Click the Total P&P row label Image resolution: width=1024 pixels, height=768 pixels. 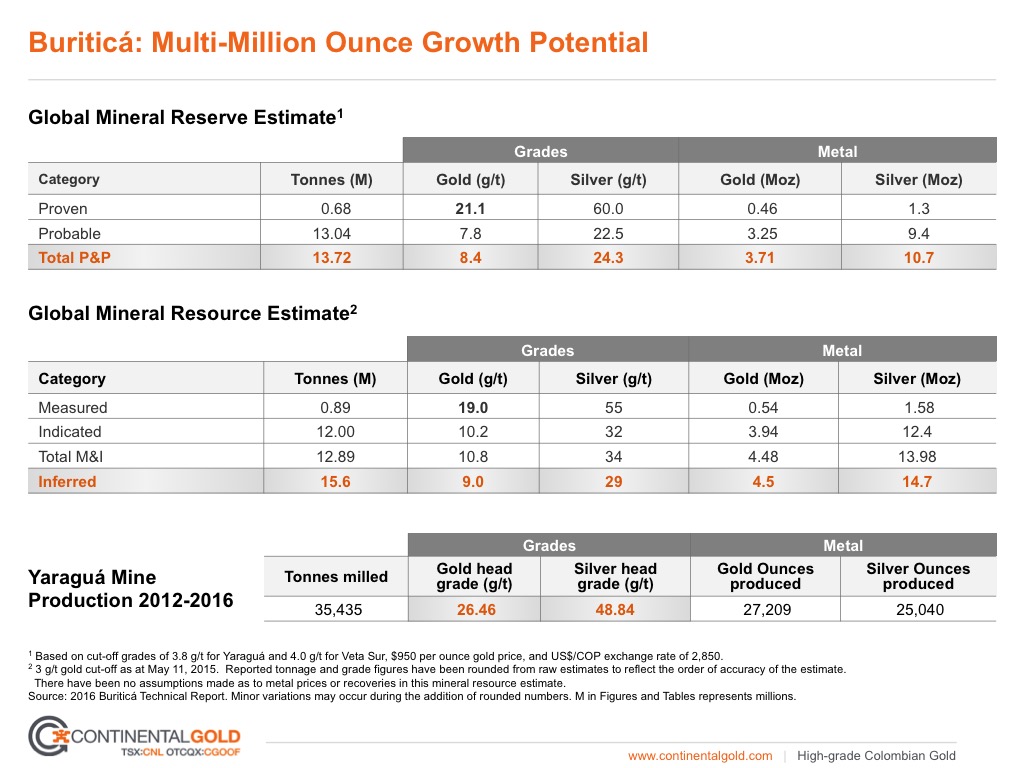tap(70, 257)
